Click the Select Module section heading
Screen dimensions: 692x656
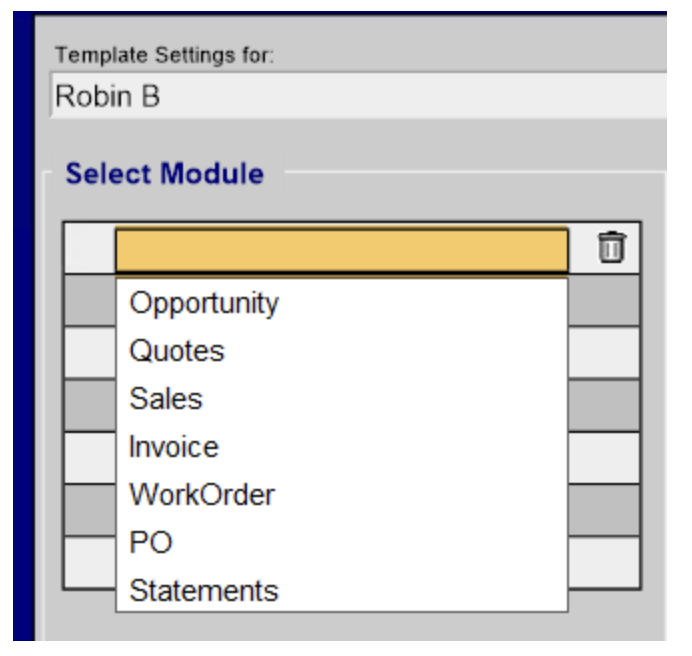click(x=165, y=173)
